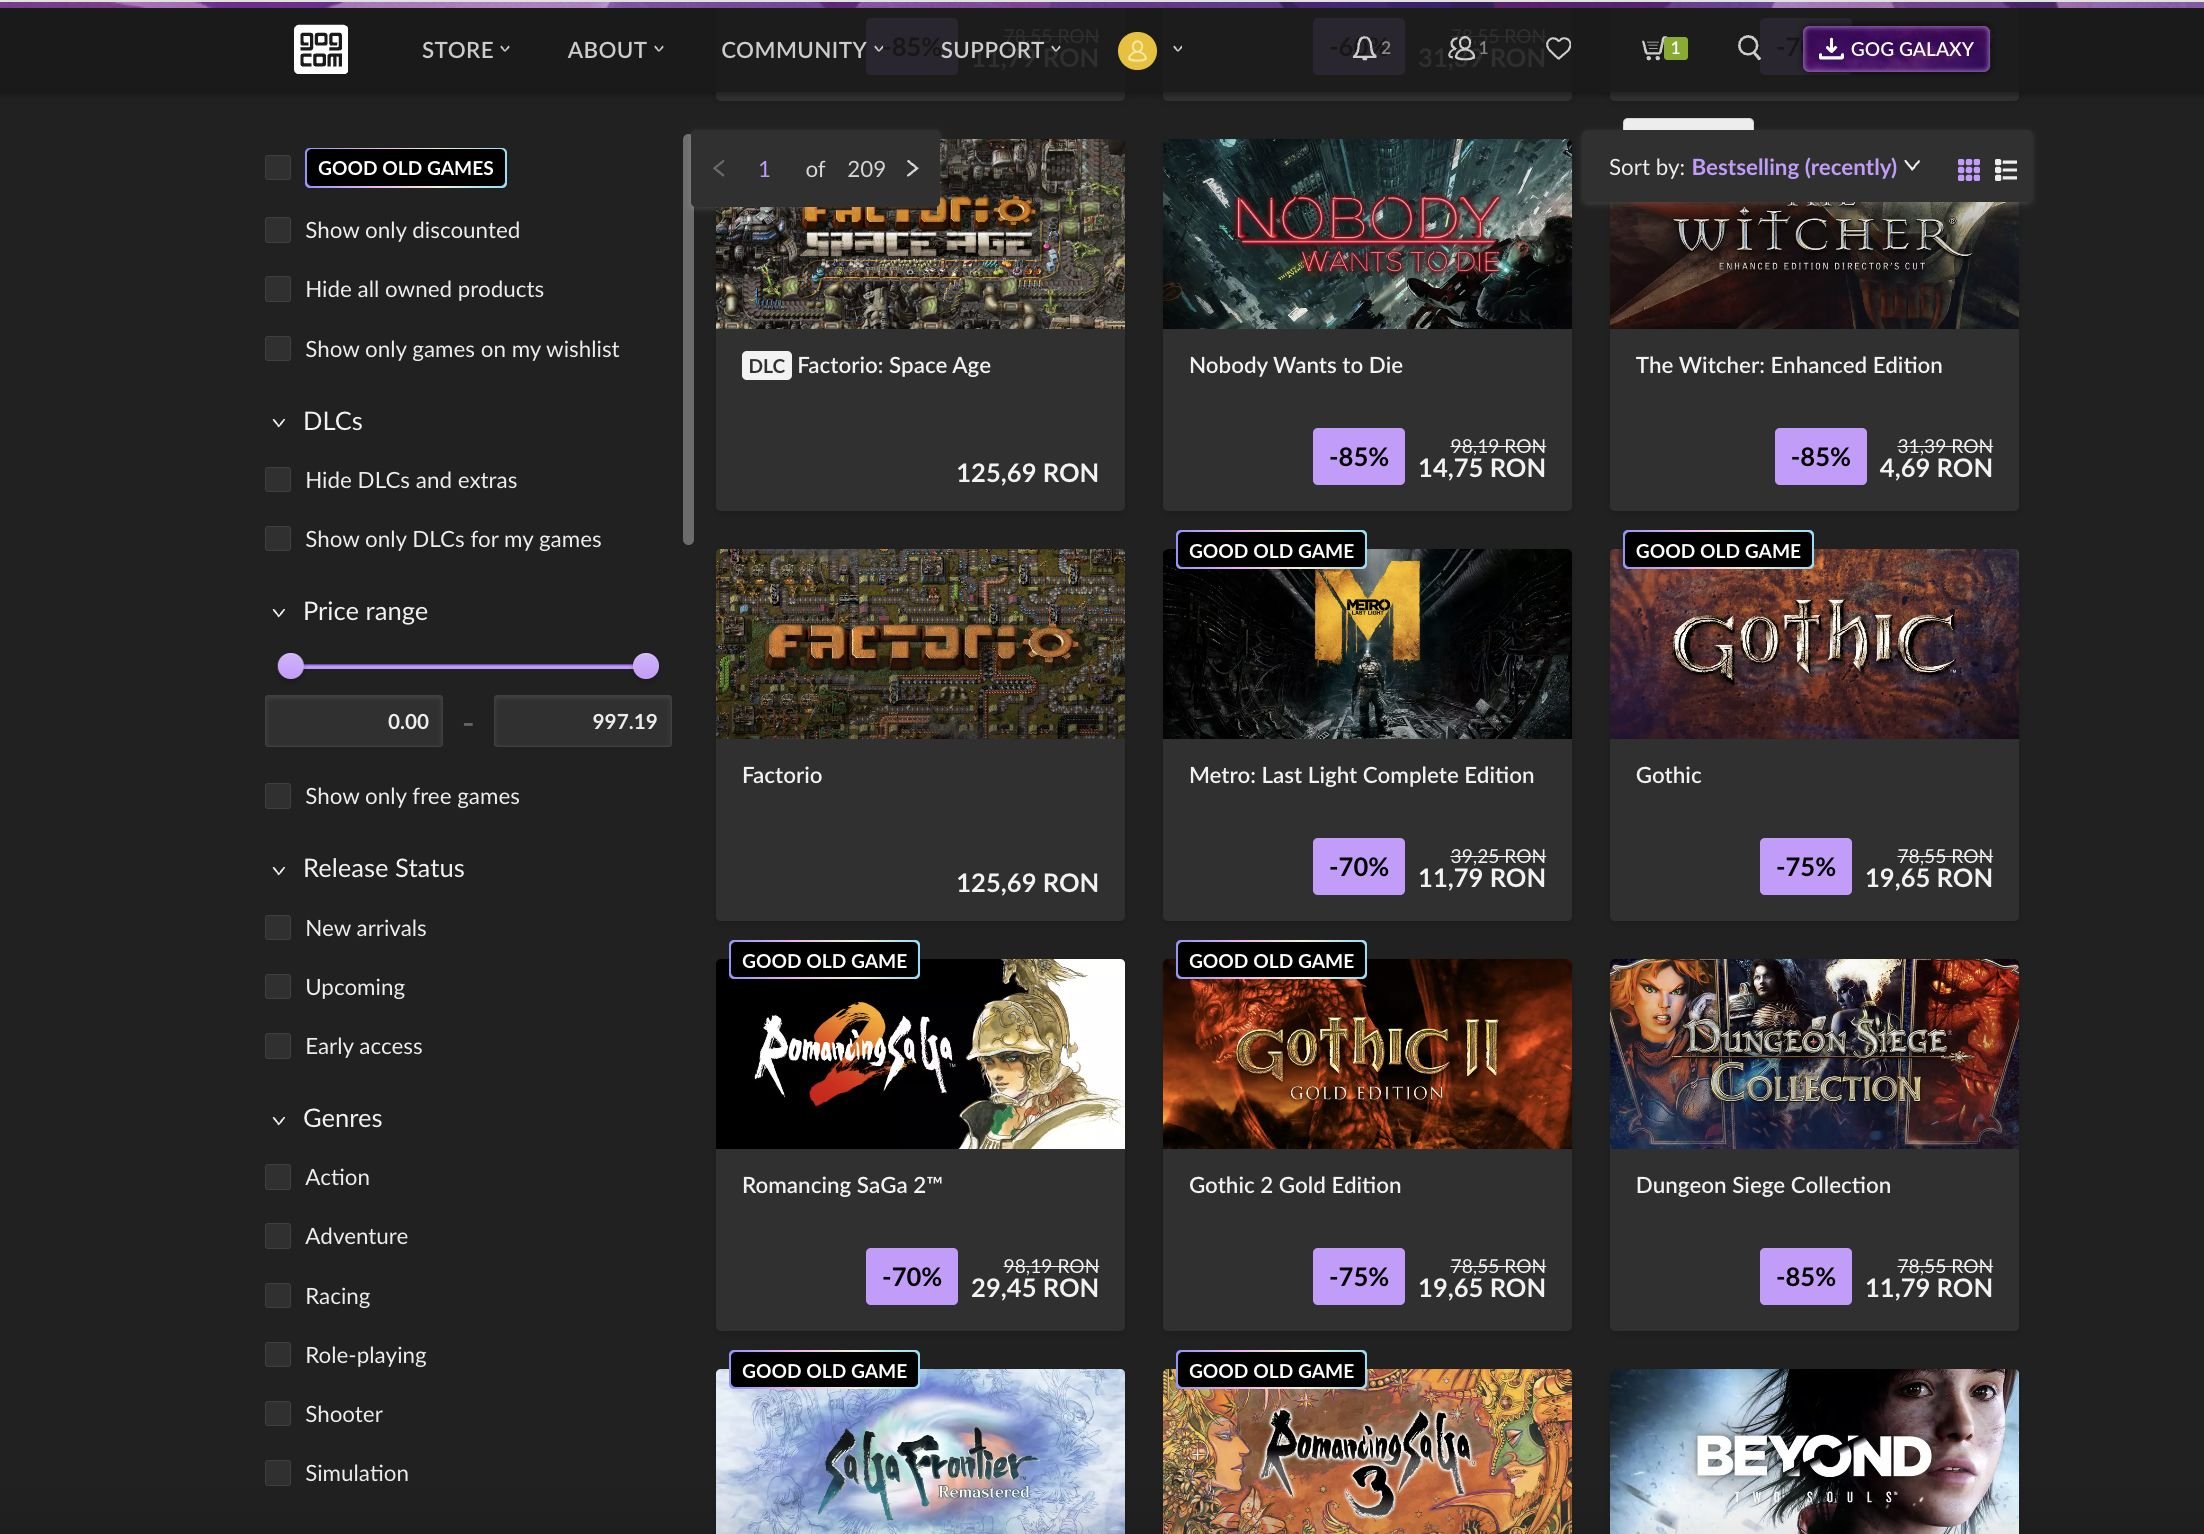Go to previous catalog page
The width and height of the screenshot is (2204, 1534).
pyautogui.click(x=719, y=169)
